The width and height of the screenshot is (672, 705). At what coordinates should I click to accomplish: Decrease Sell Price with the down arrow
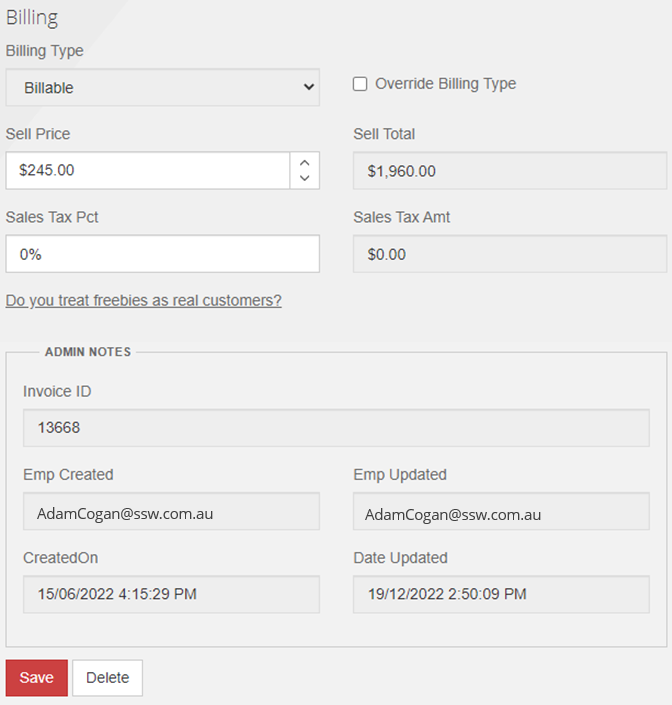305,179
